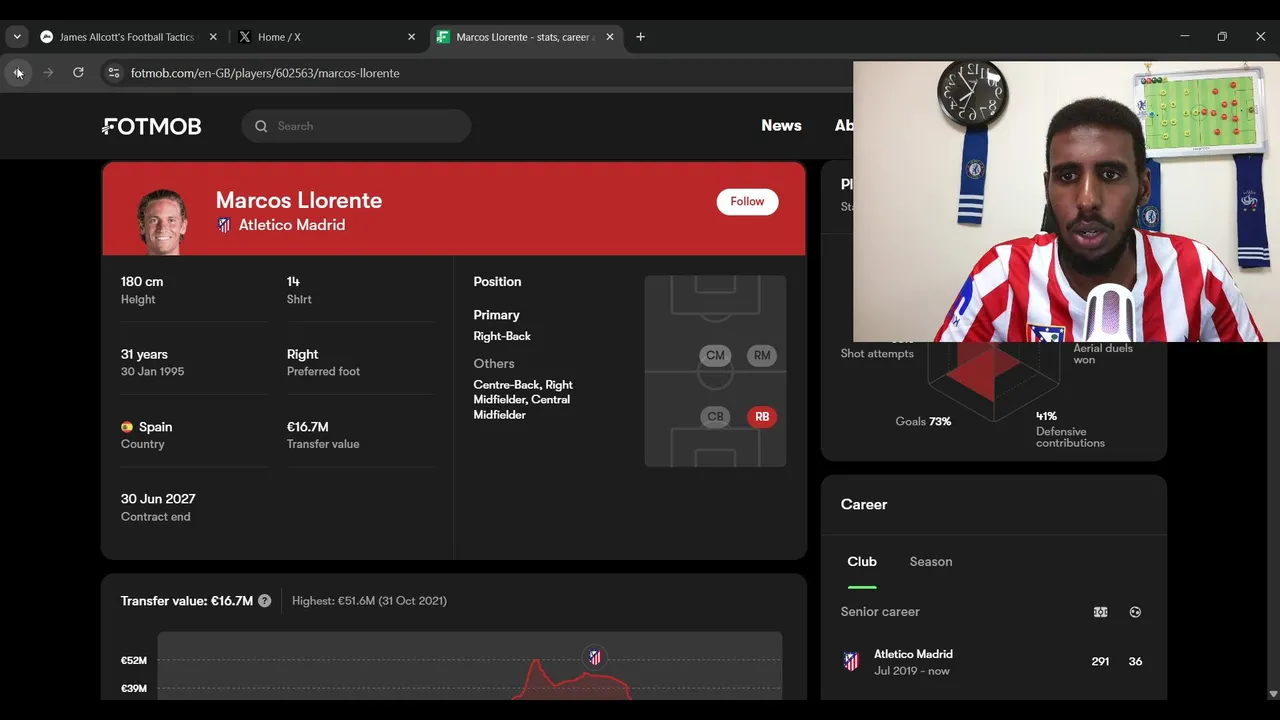Click the page scrollbar down arrow
The image size is (1280, 720).
point(1272,694)
